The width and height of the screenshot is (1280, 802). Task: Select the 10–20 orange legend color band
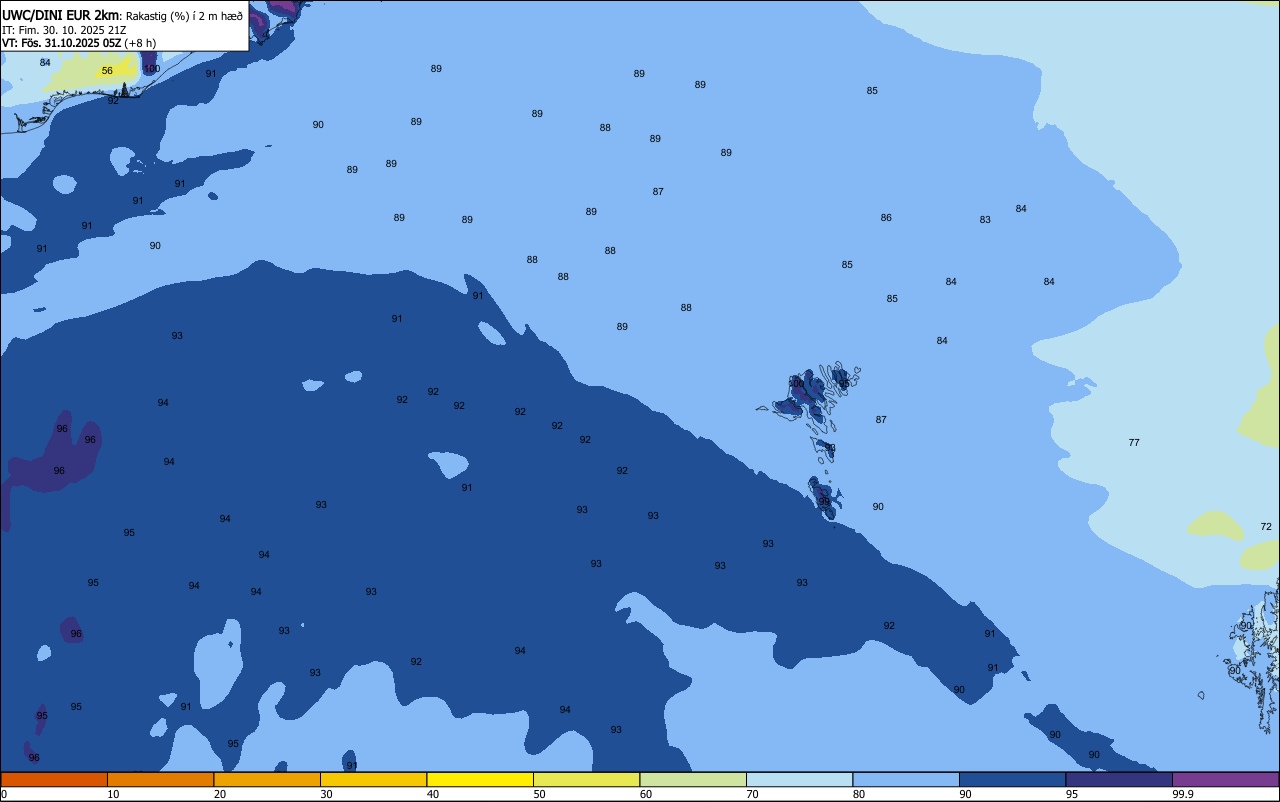tap(160, 779)
